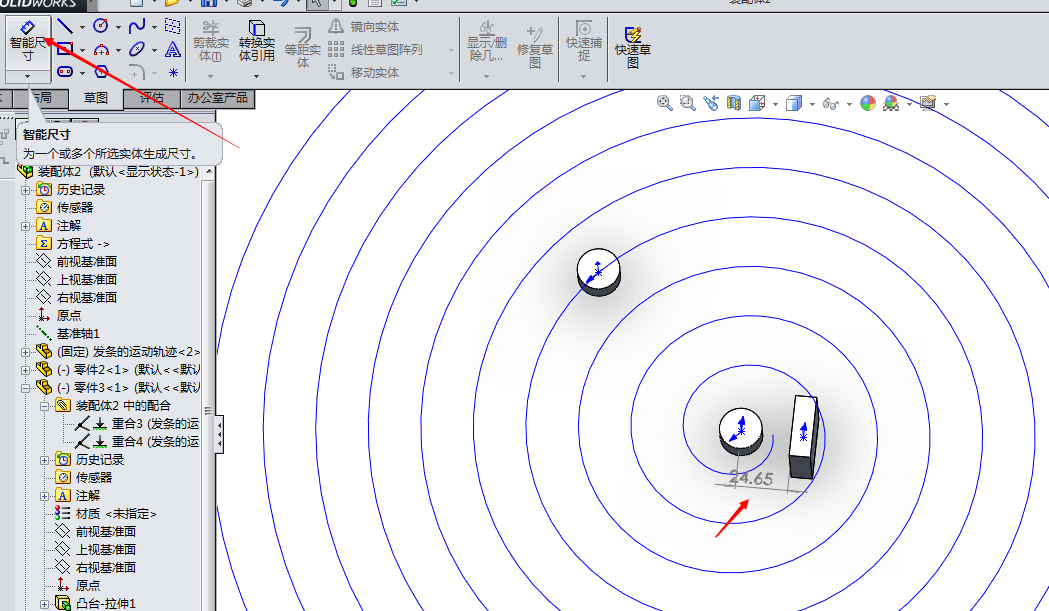Image resolution: width=1049 pixels, height=611 pixels.
Task: Click the Previous View icon
Action: pos(710,103)
